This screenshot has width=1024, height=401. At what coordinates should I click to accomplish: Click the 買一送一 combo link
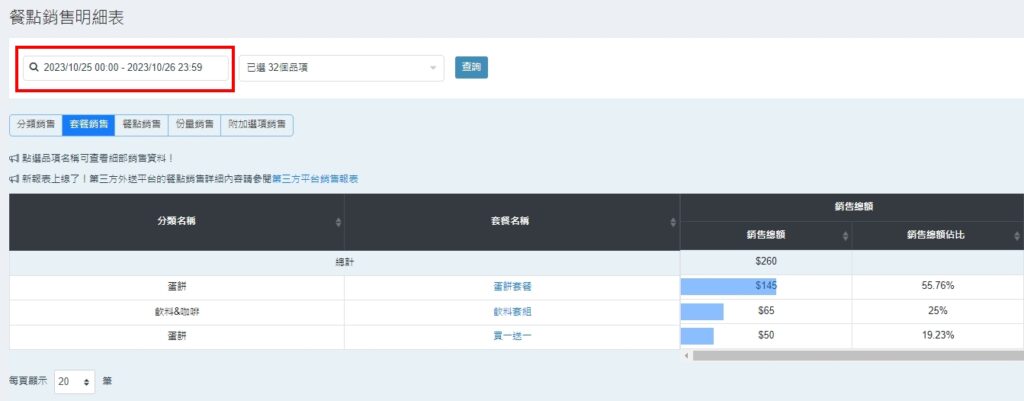click(511, 337)
